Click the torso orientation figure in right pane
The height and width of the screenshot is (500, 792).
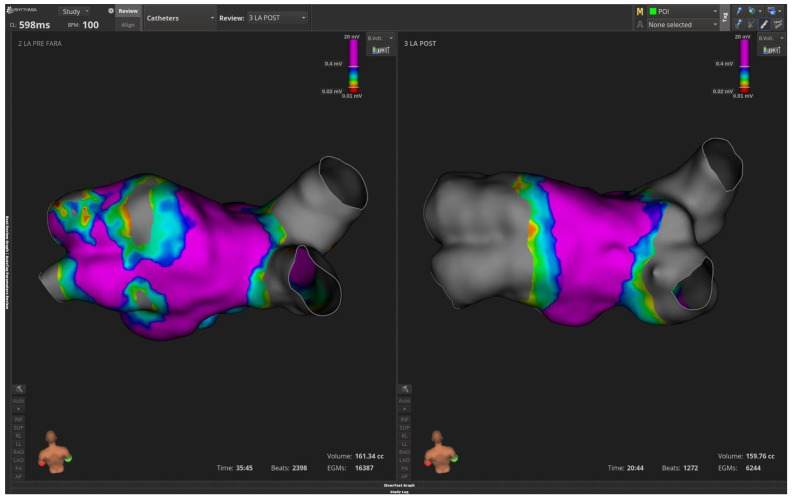tap(440, 452)
